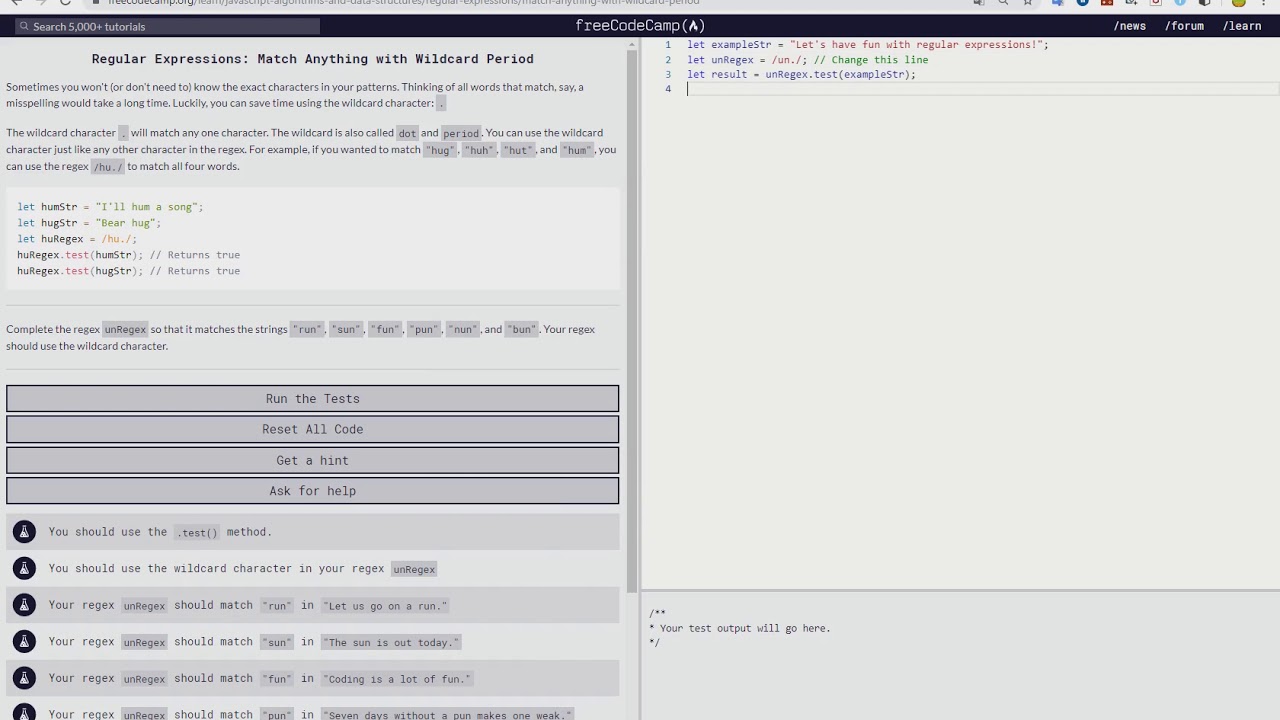
Task: Click the freeCodeCamp logo in the header
Action: click(640, 26)
